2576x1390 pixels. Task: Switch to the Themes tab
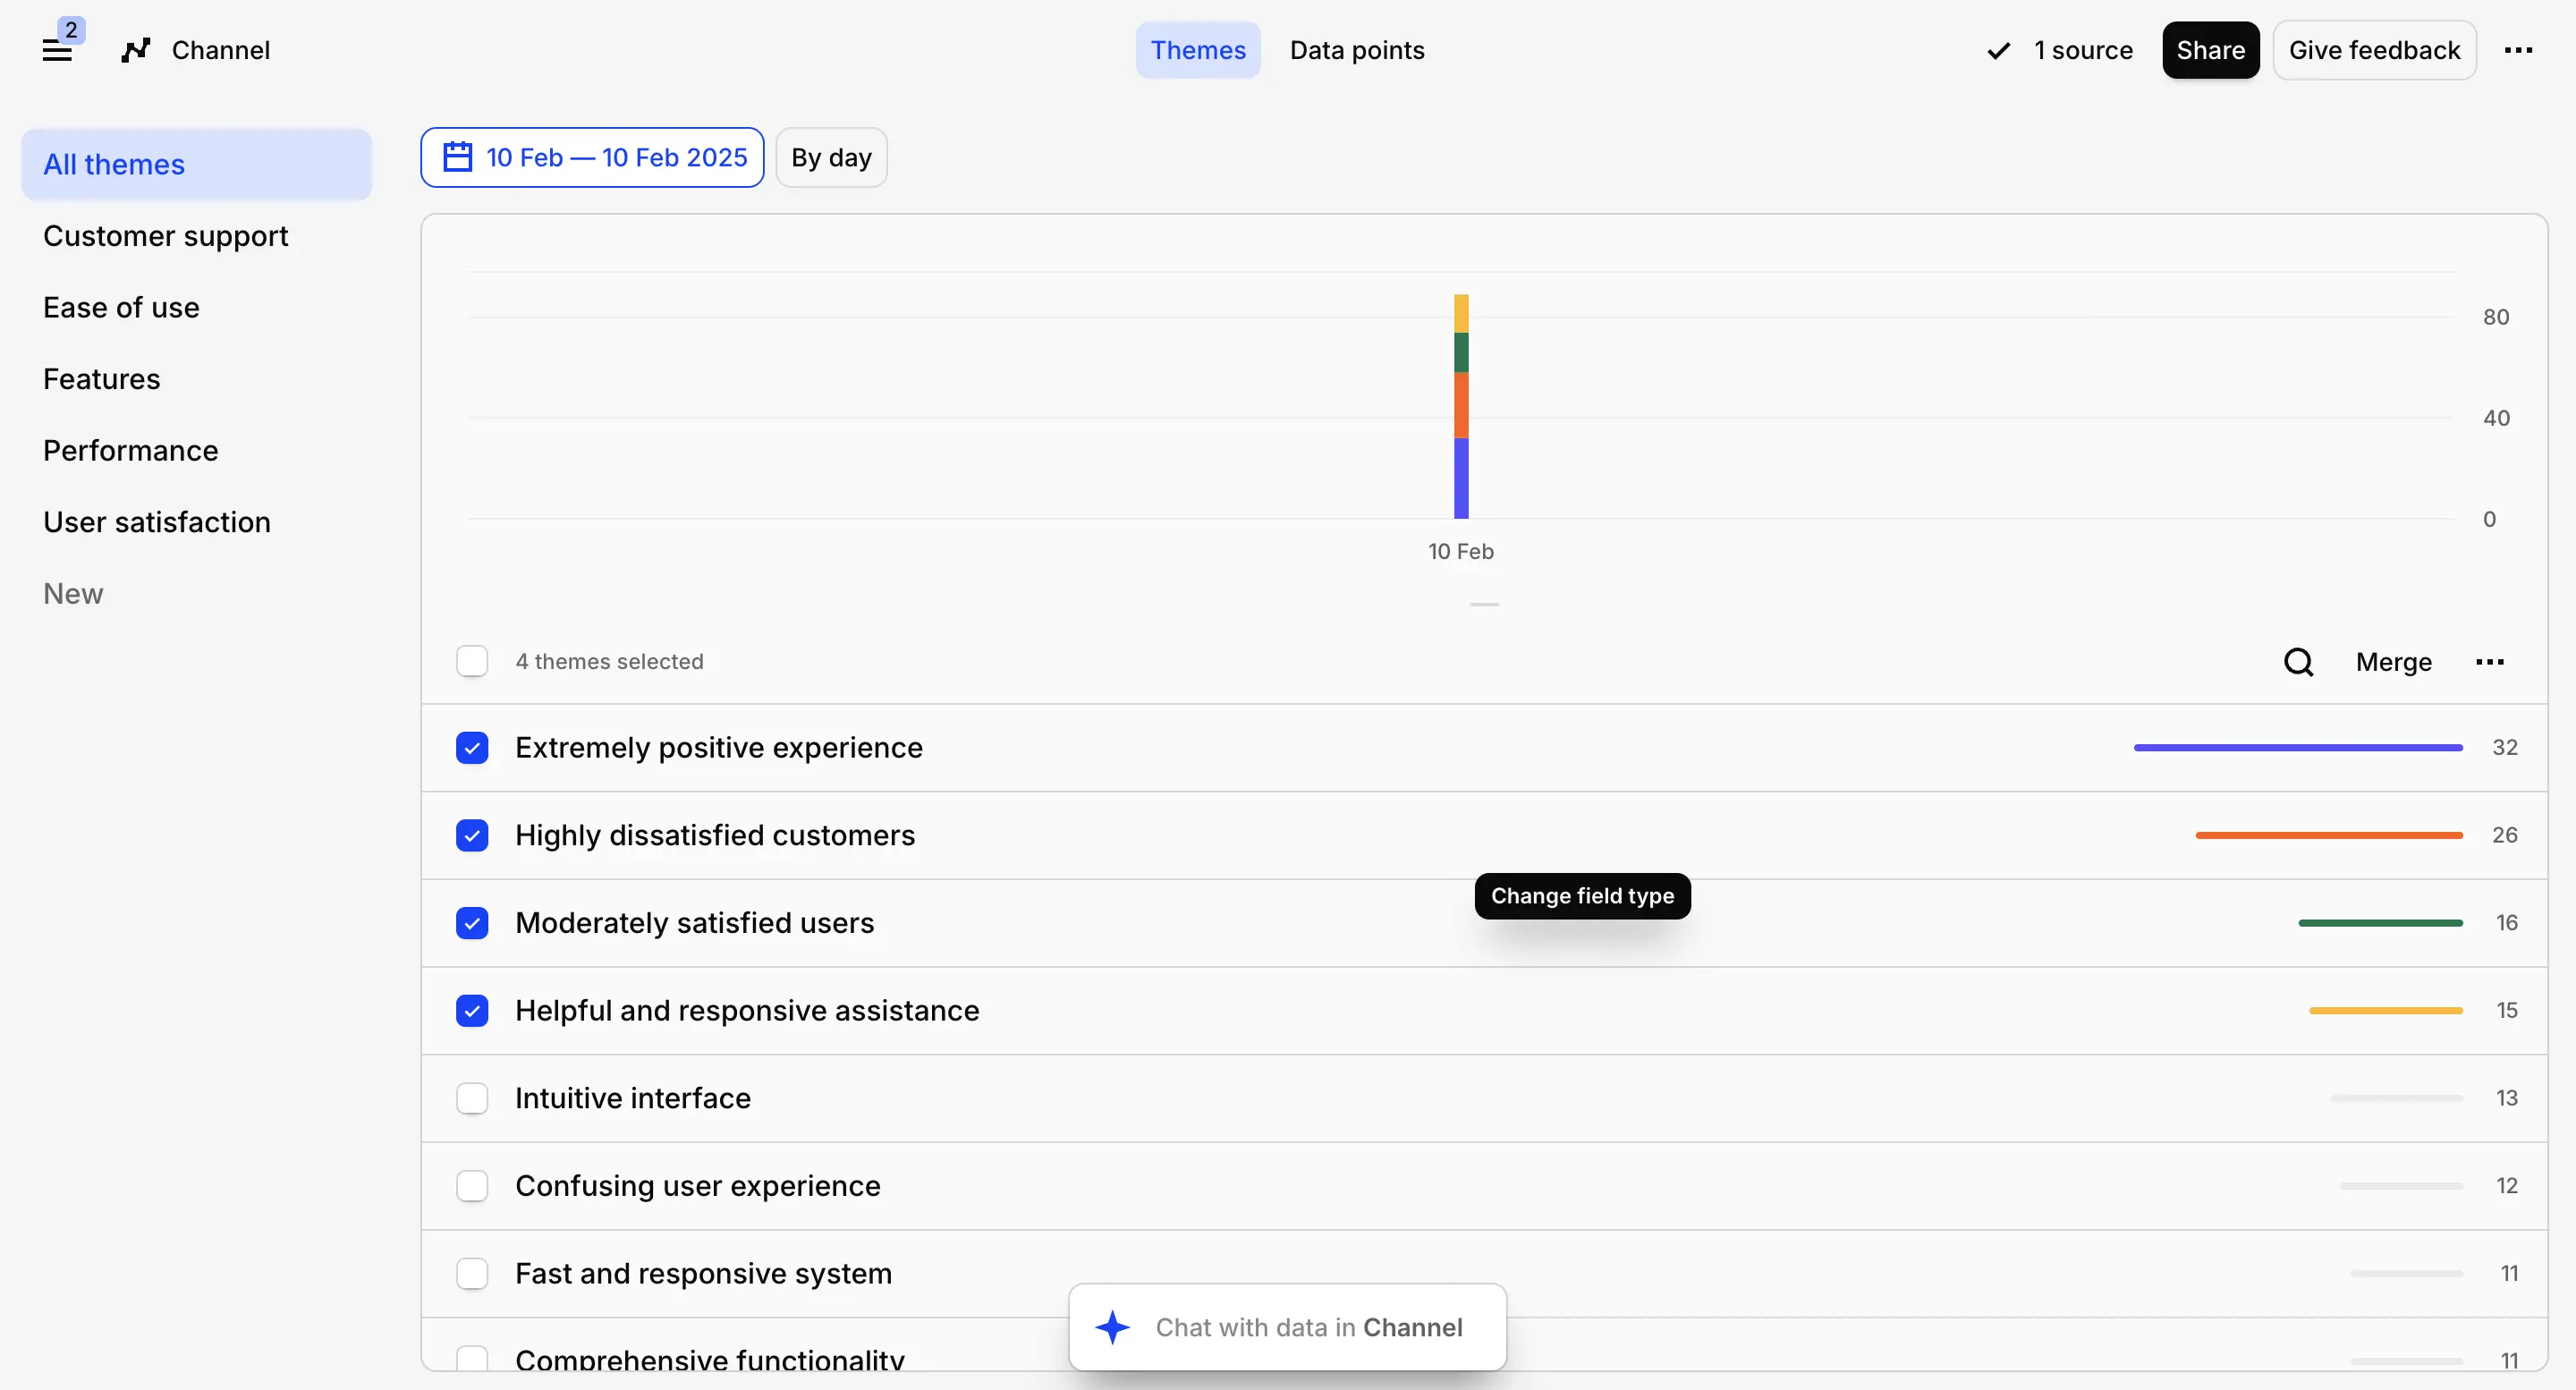click(x=1198, y=49)
